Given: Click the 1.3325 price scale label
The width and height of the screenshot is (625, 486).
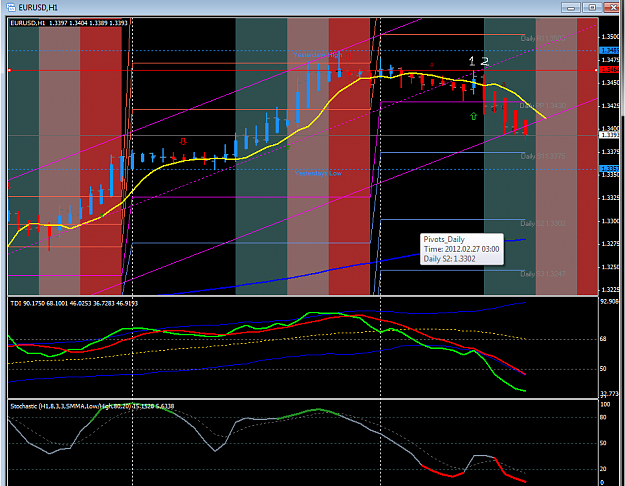Looking at the screenshot, I should [x=610, y=198].
